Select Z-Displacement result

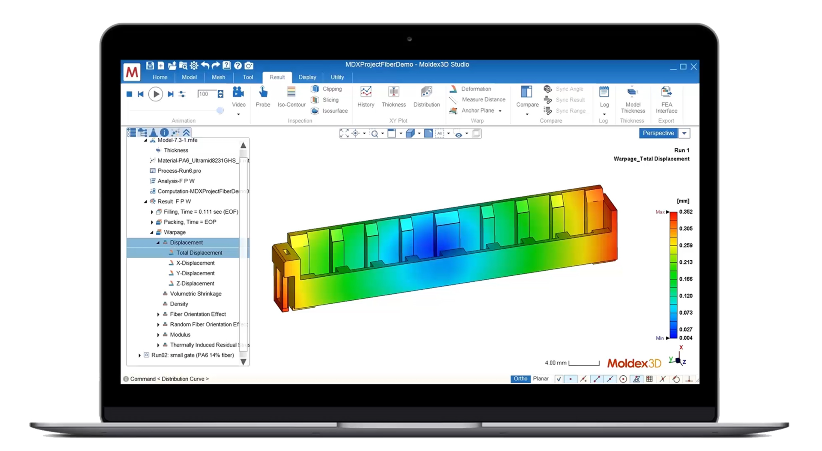pyautogui.click(x=195, y=284)
